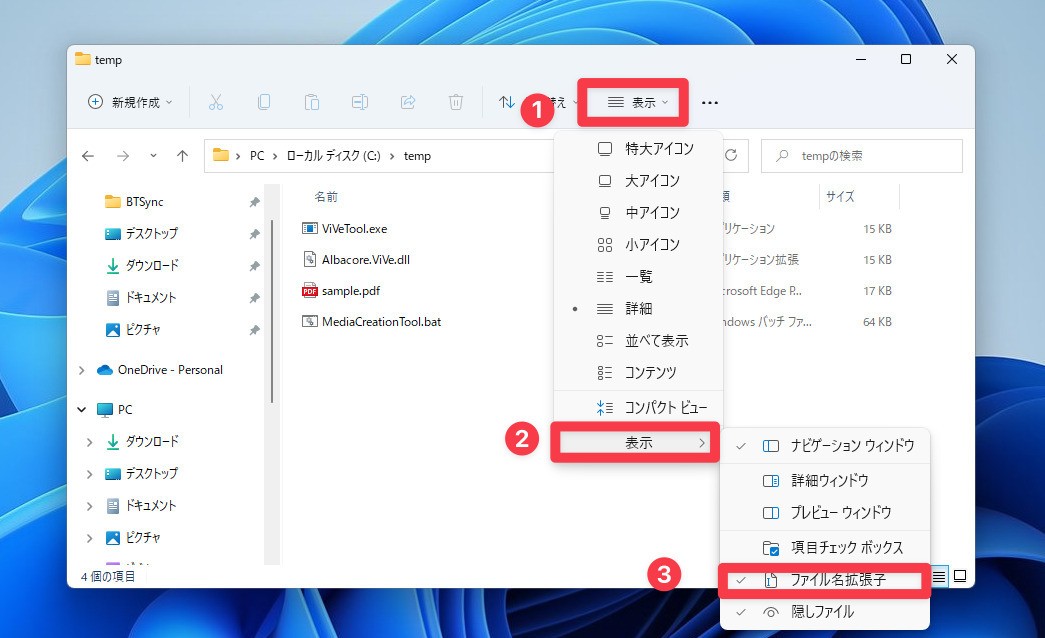This screenshot has height=638, width=1045.
Task: Click the tempの検索 search box
Action: [862, 156]
